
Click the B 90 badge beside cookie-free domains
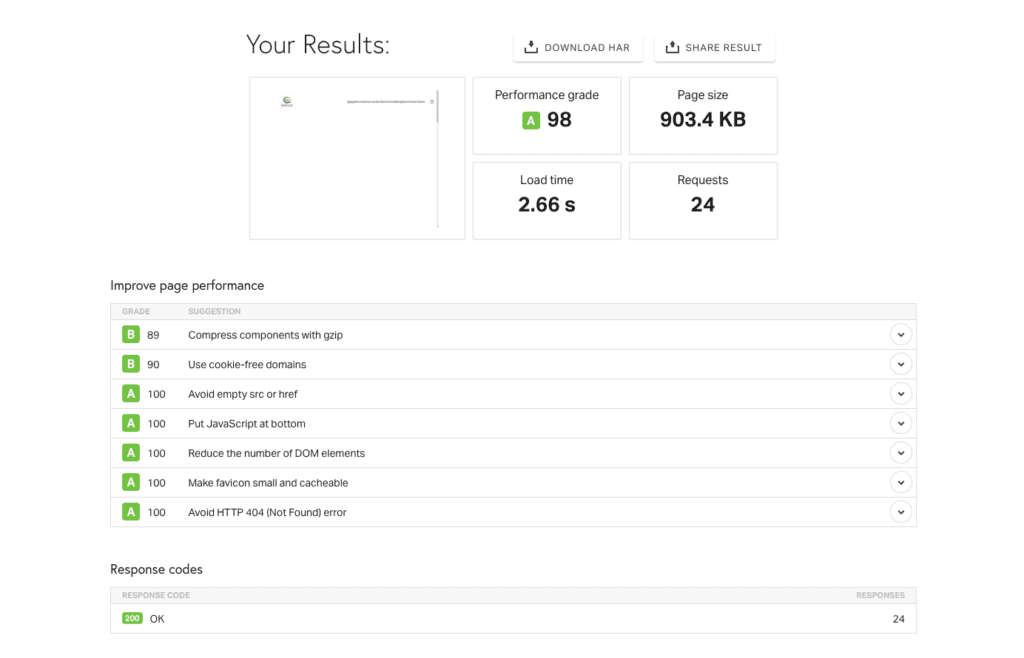pos(131,364)
